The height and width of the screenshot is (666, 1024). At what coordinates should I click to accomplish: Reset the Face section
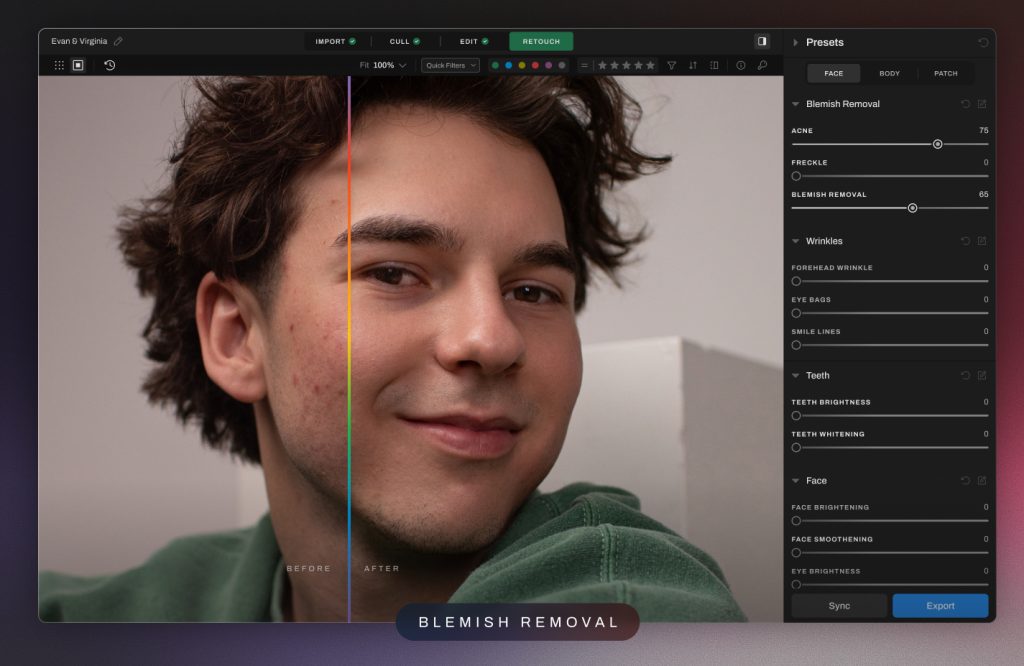click(965, 481)
